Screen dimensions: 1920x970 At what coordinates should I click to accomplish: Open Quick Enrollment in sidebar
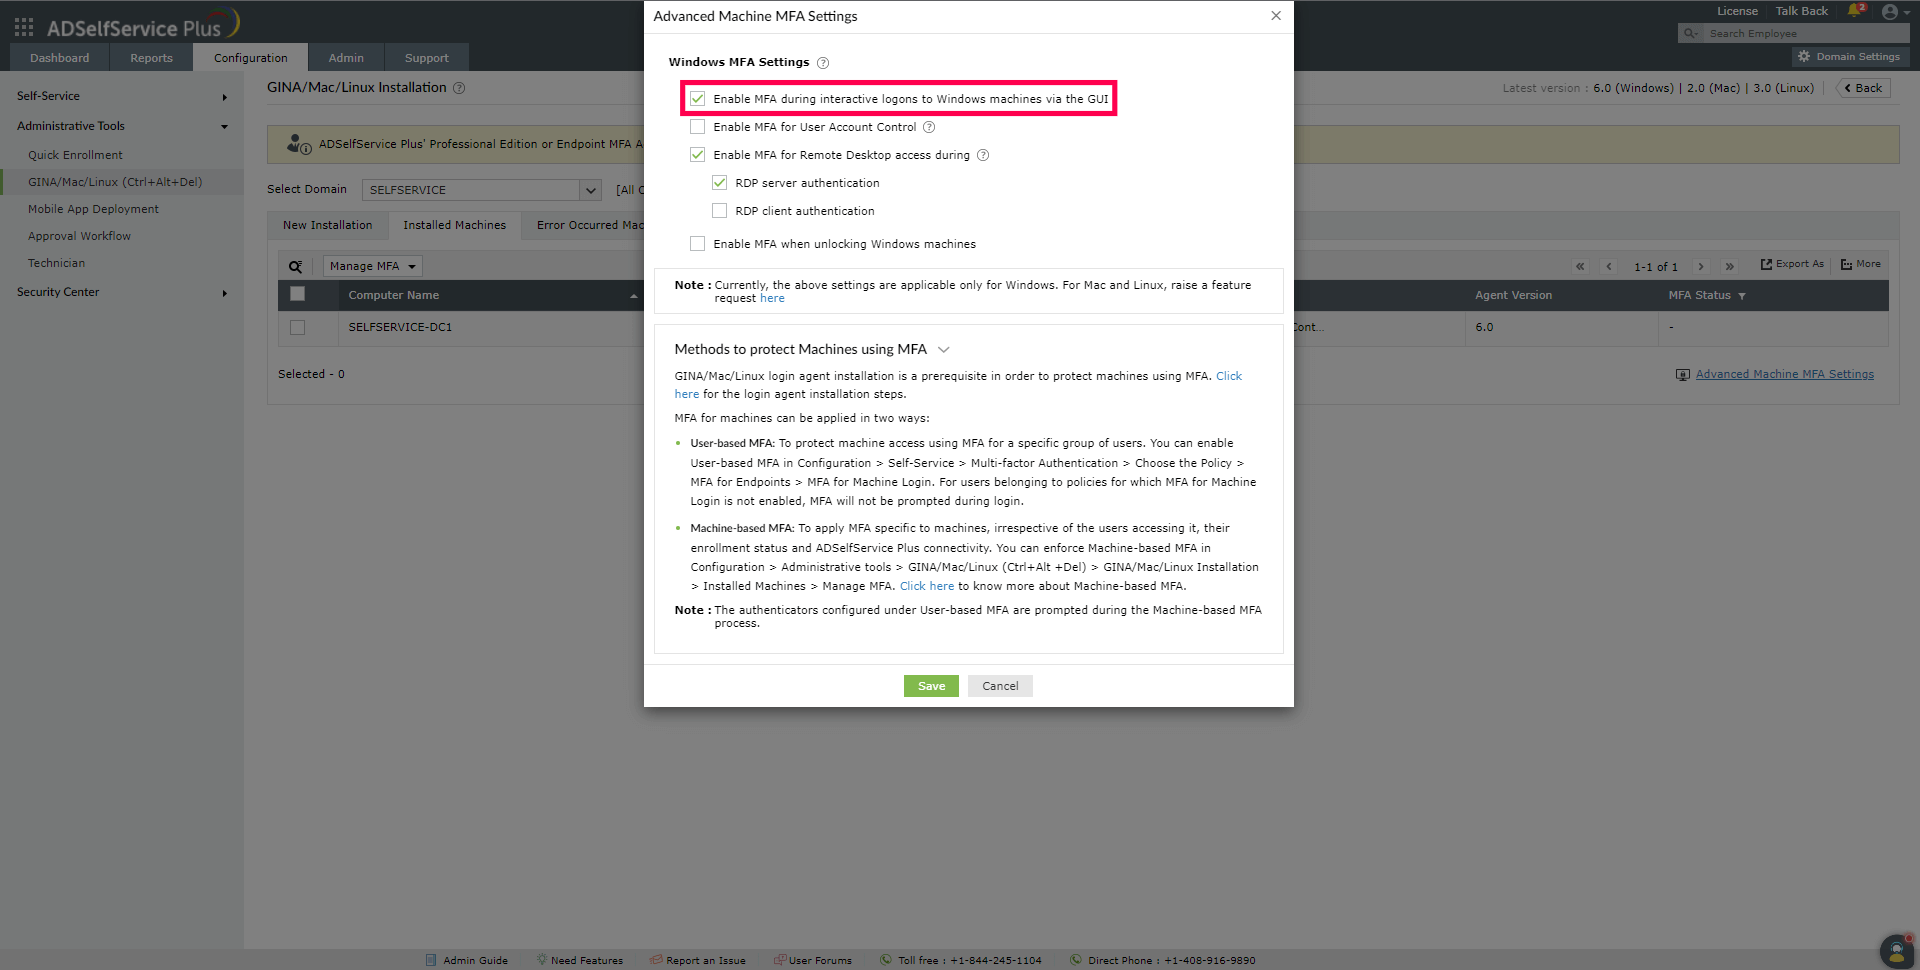point(75,156)
